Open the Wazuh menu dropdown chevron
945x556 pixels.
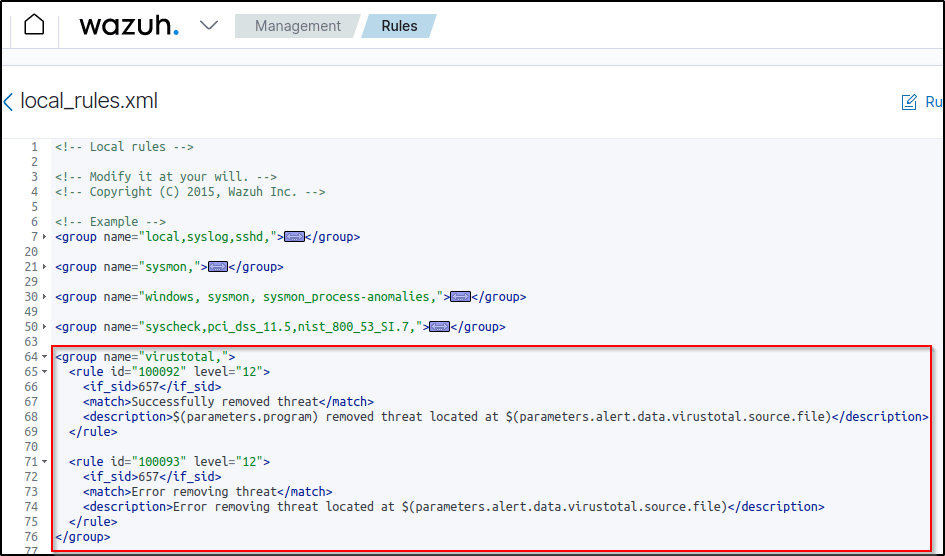[x=209, y=25]
